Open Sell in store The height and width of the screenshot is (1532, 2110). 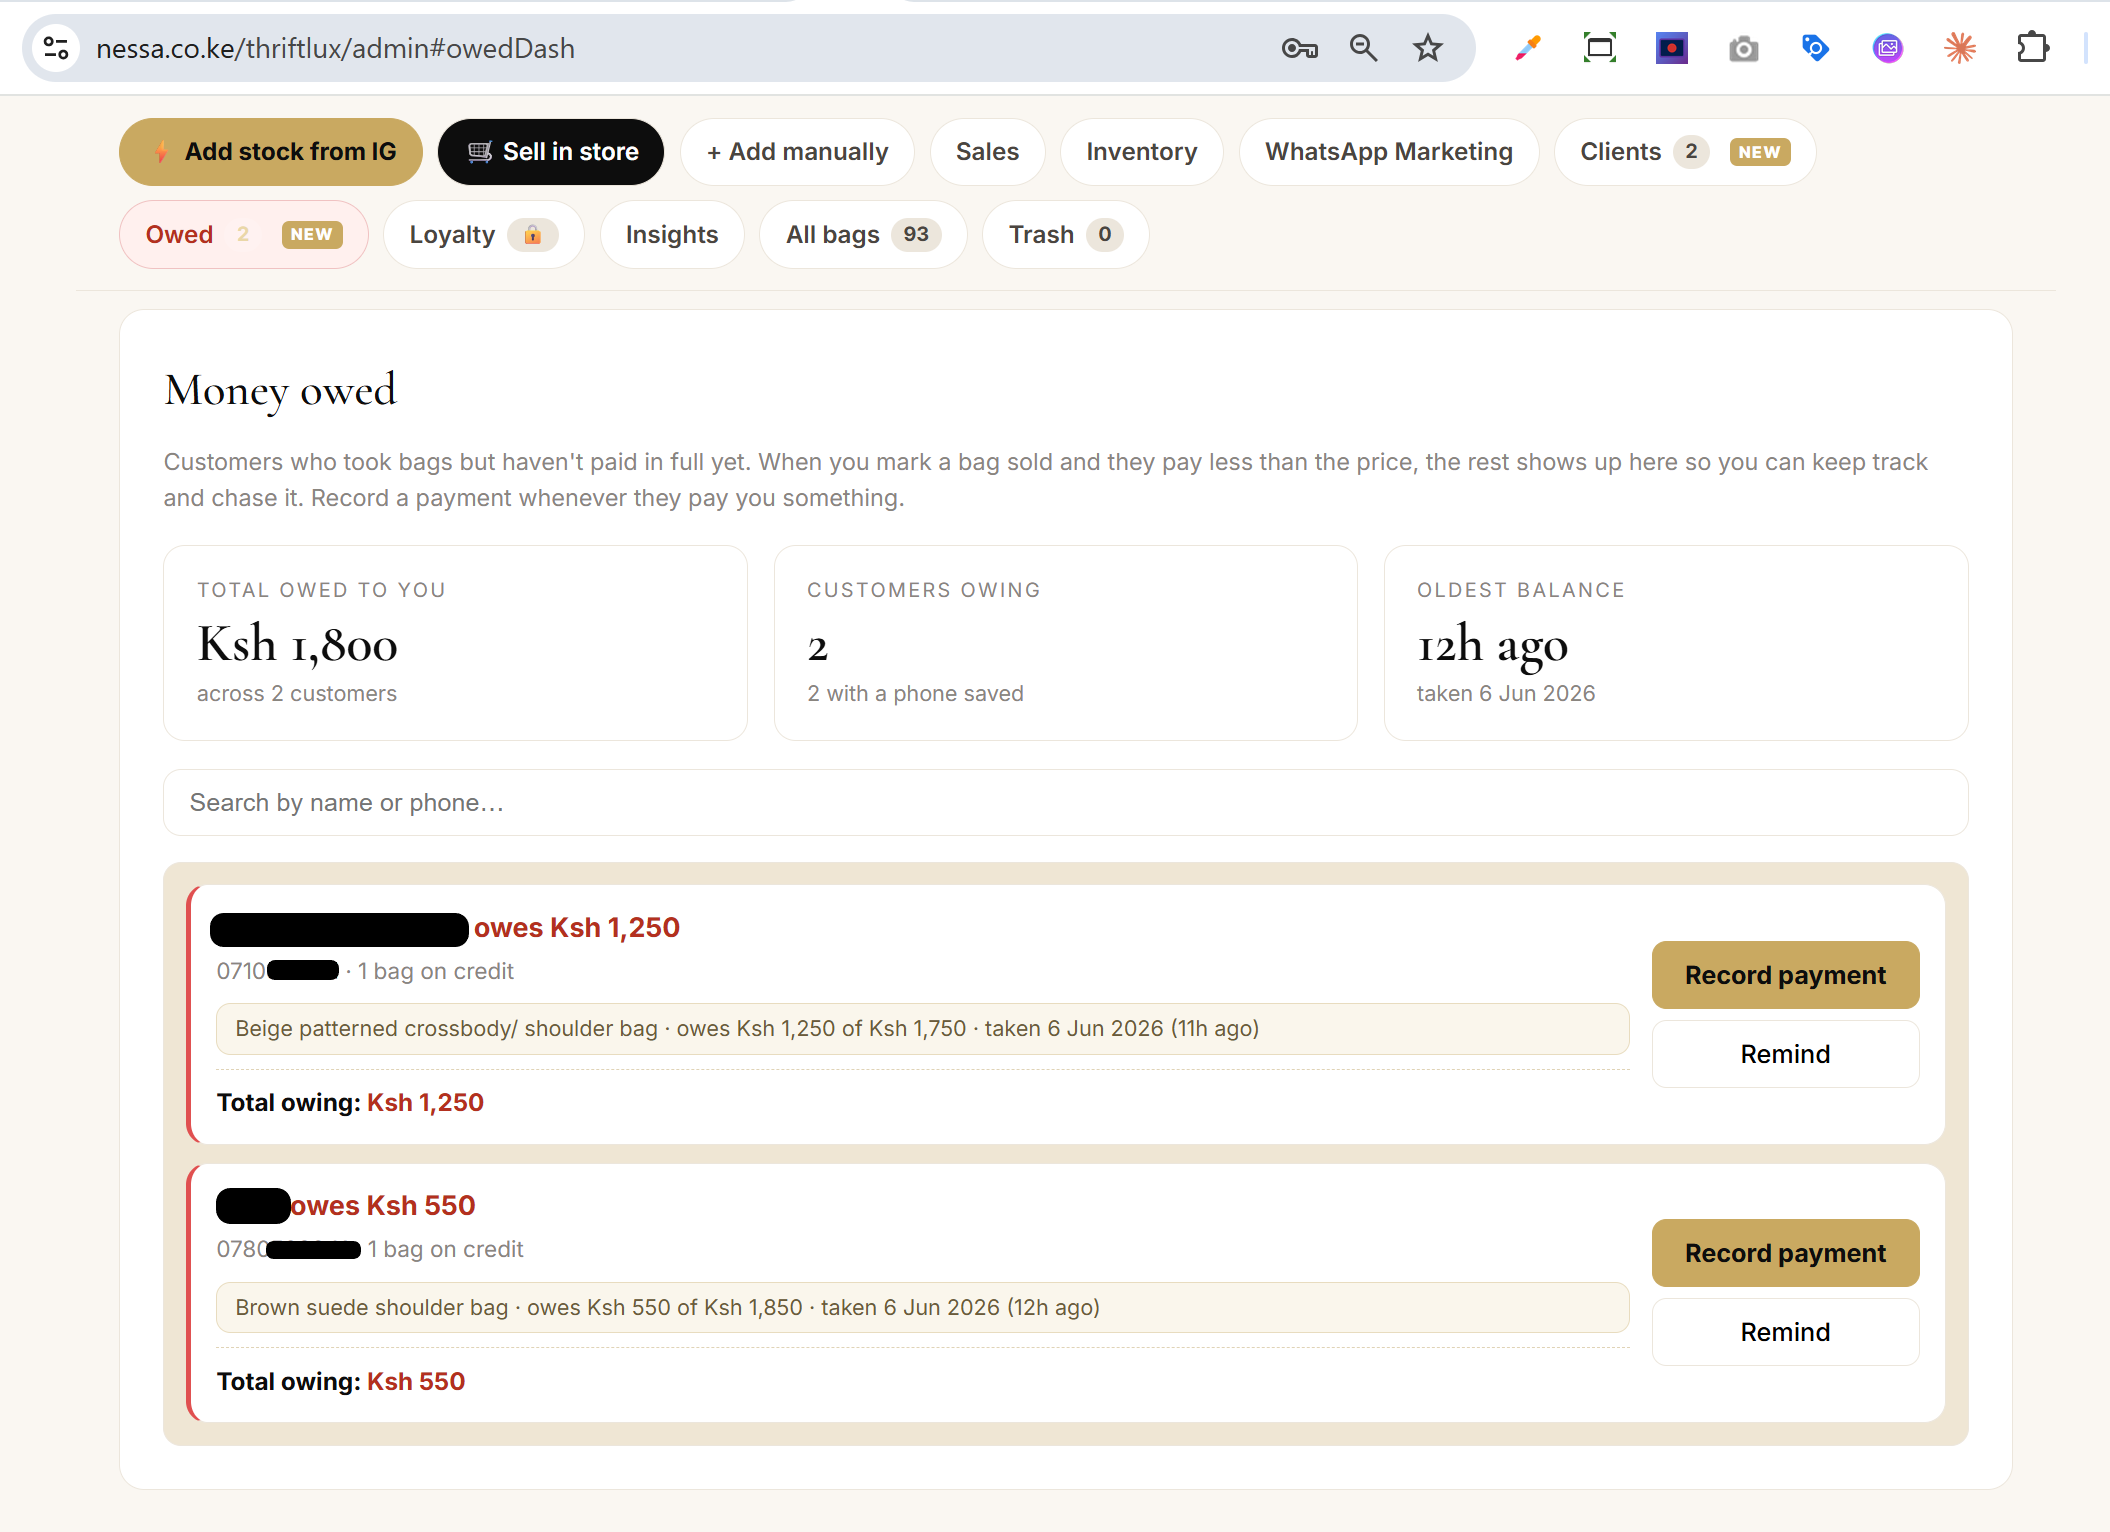(551, 152)
